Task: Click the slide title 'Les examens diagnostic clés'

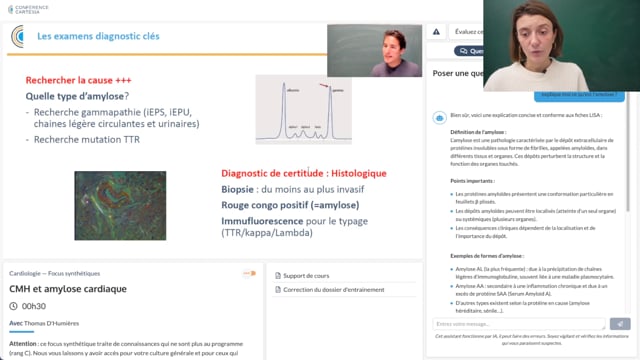Action: click(x=98, y=36)
